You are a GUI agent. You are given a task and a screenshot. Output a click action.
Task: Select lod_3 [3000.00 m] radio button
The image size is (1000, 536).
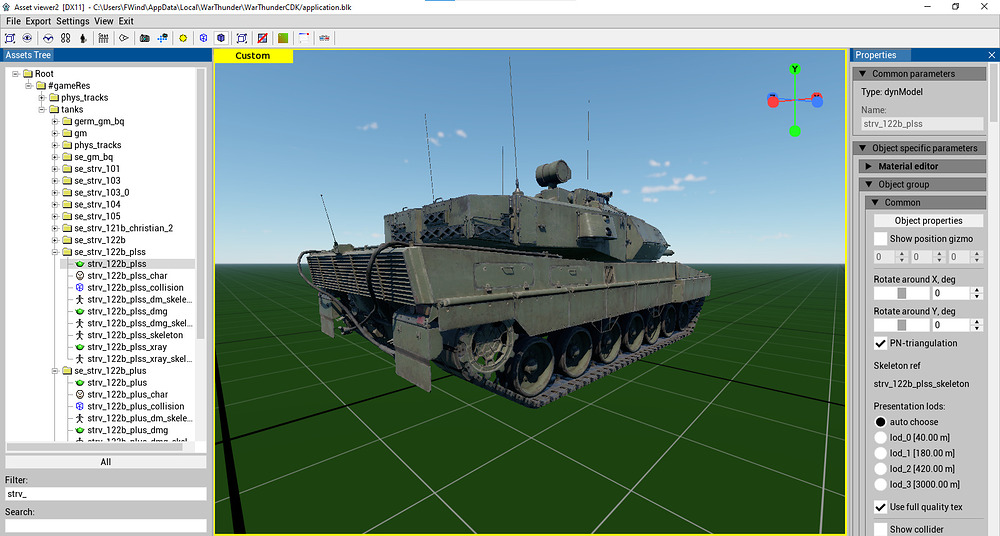pyautogui.click(x=880, y=484)
